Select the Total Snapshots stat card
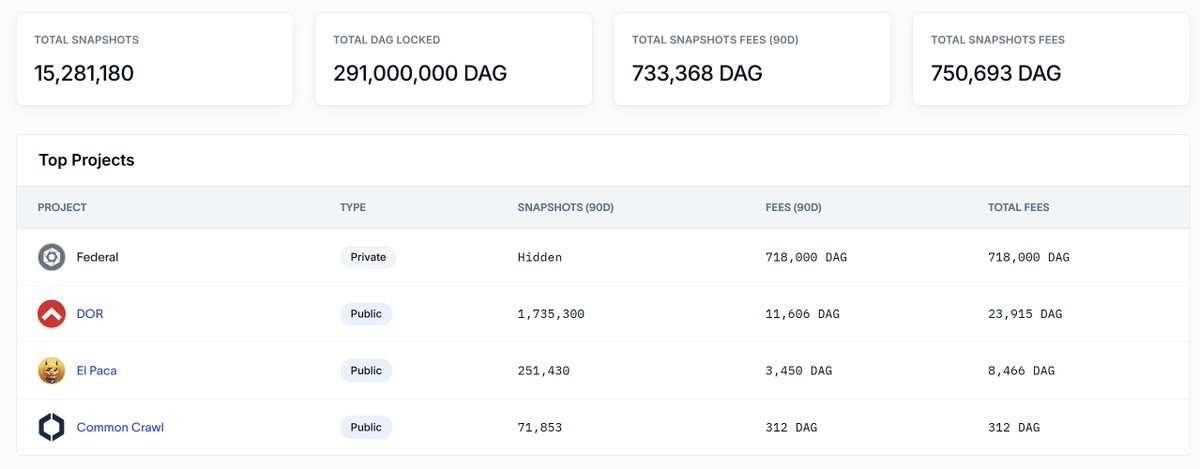 (155, 59)
